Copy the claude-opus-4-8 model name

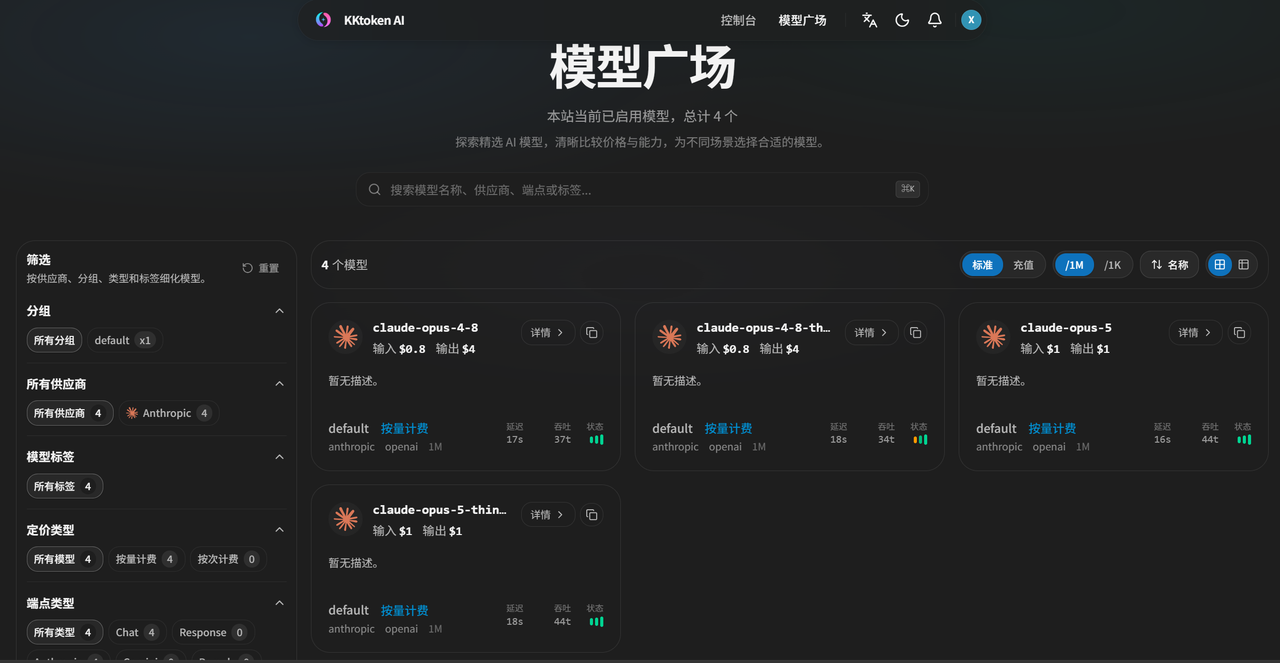click(x=592, y=332)
